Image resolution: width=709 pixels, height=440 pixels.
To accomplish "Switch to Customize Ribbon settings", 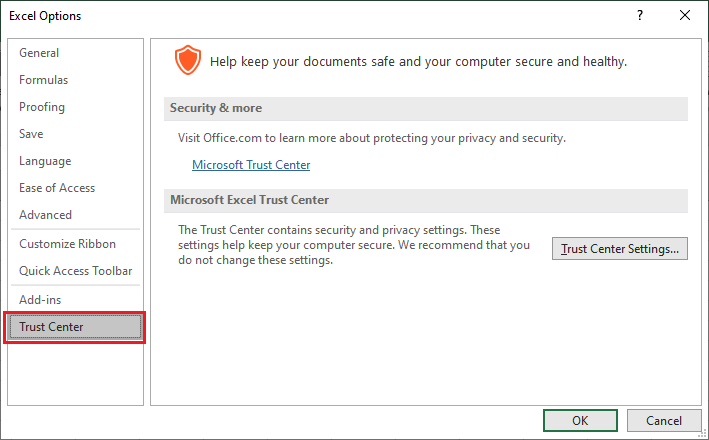I will click(67, 244).
